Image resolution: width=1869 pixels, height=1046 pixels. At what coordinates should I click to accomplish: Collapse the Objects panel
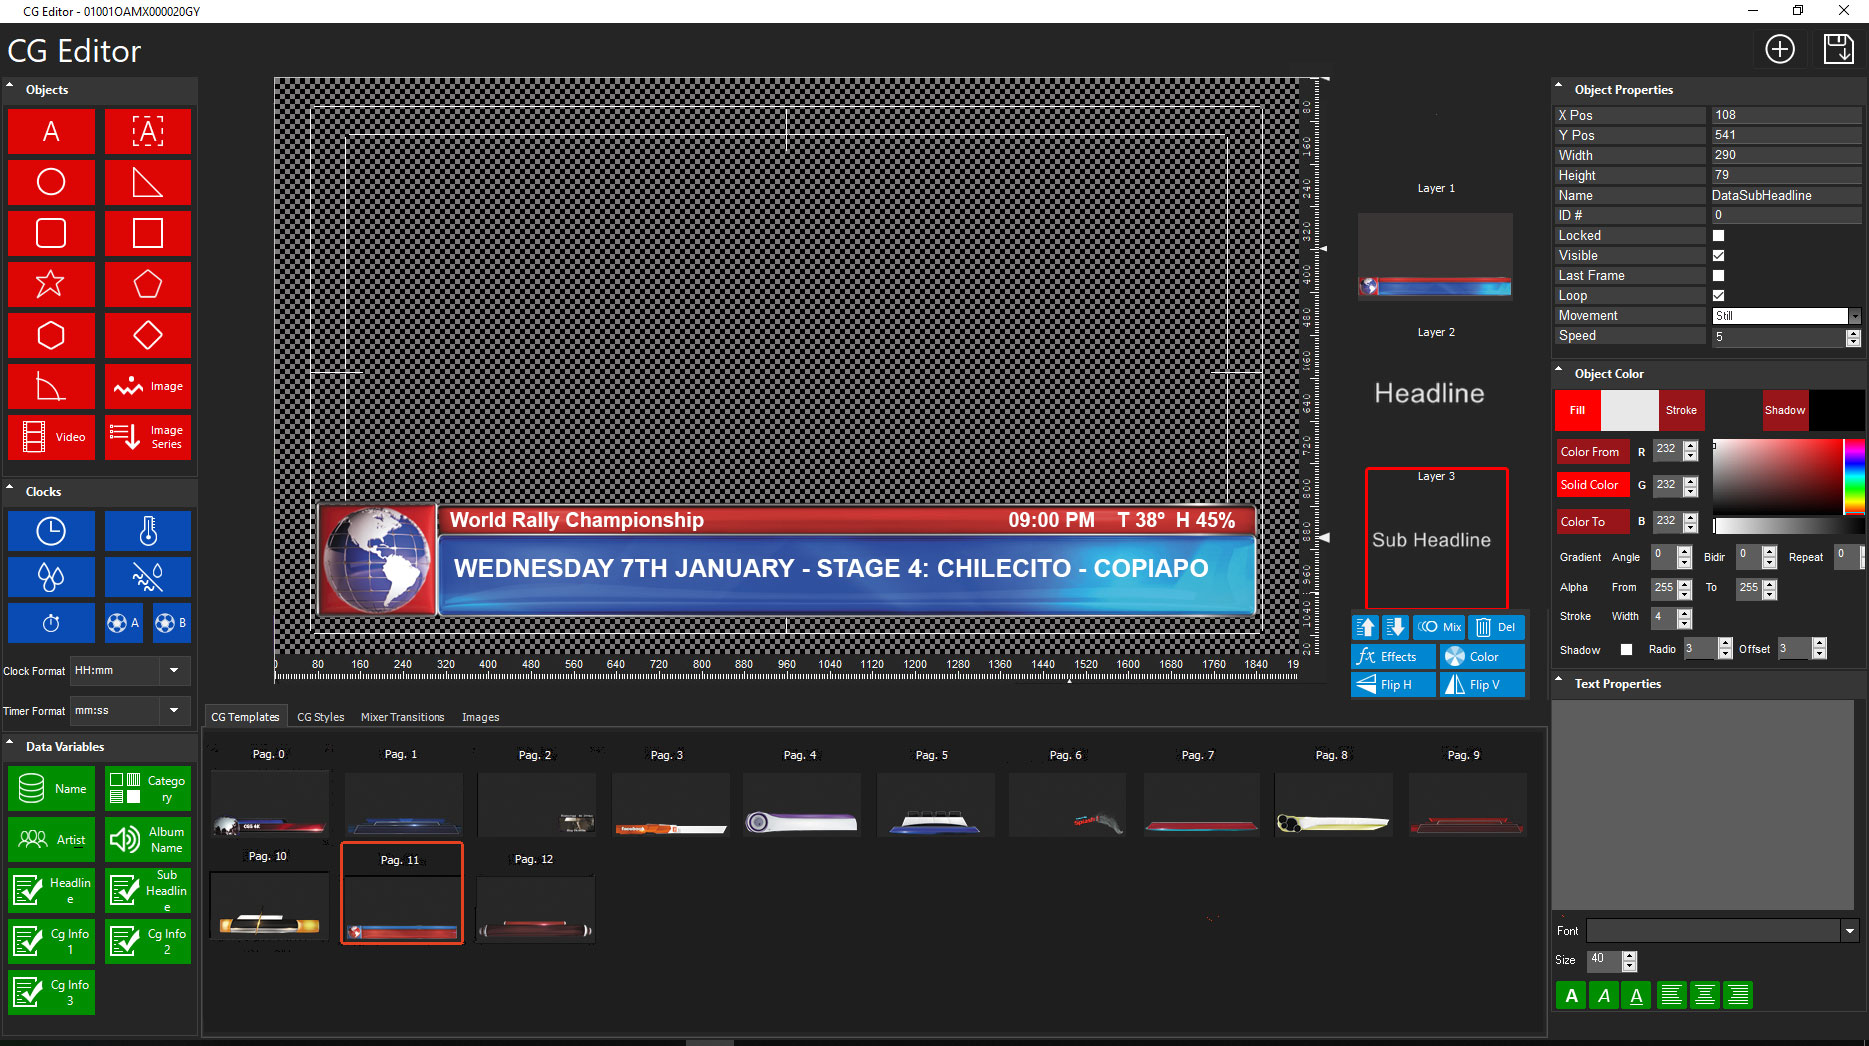coord(10,86)
